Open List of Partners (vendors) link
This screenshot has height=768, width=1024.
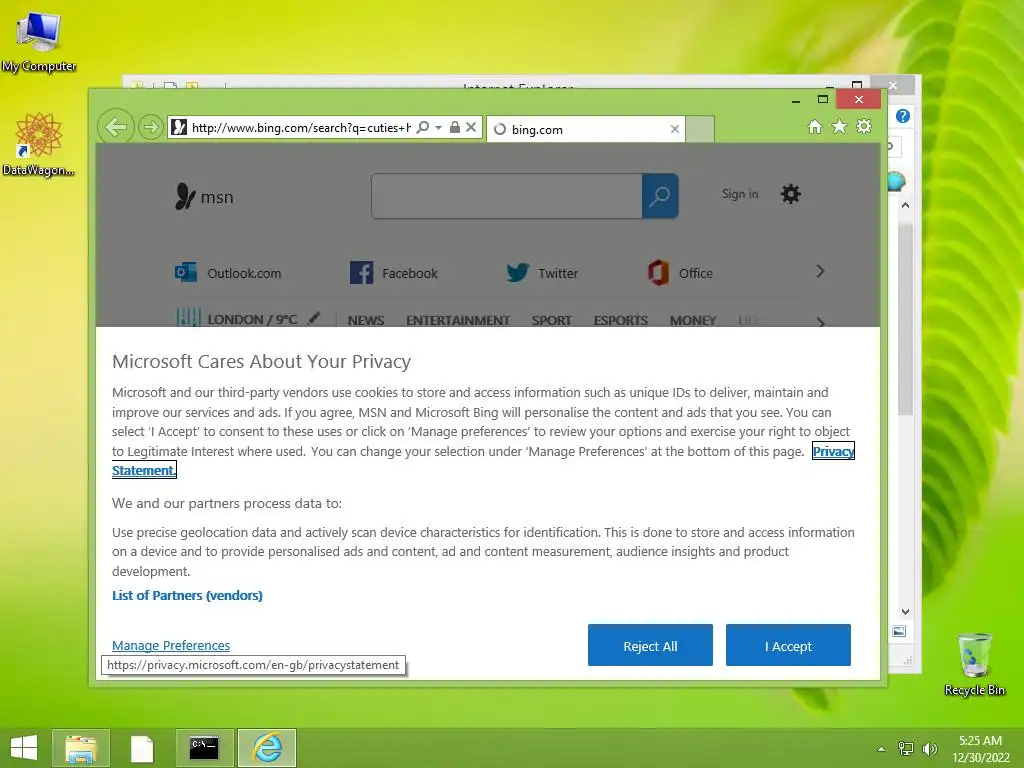pyautogui.click(x=187, y=595)
